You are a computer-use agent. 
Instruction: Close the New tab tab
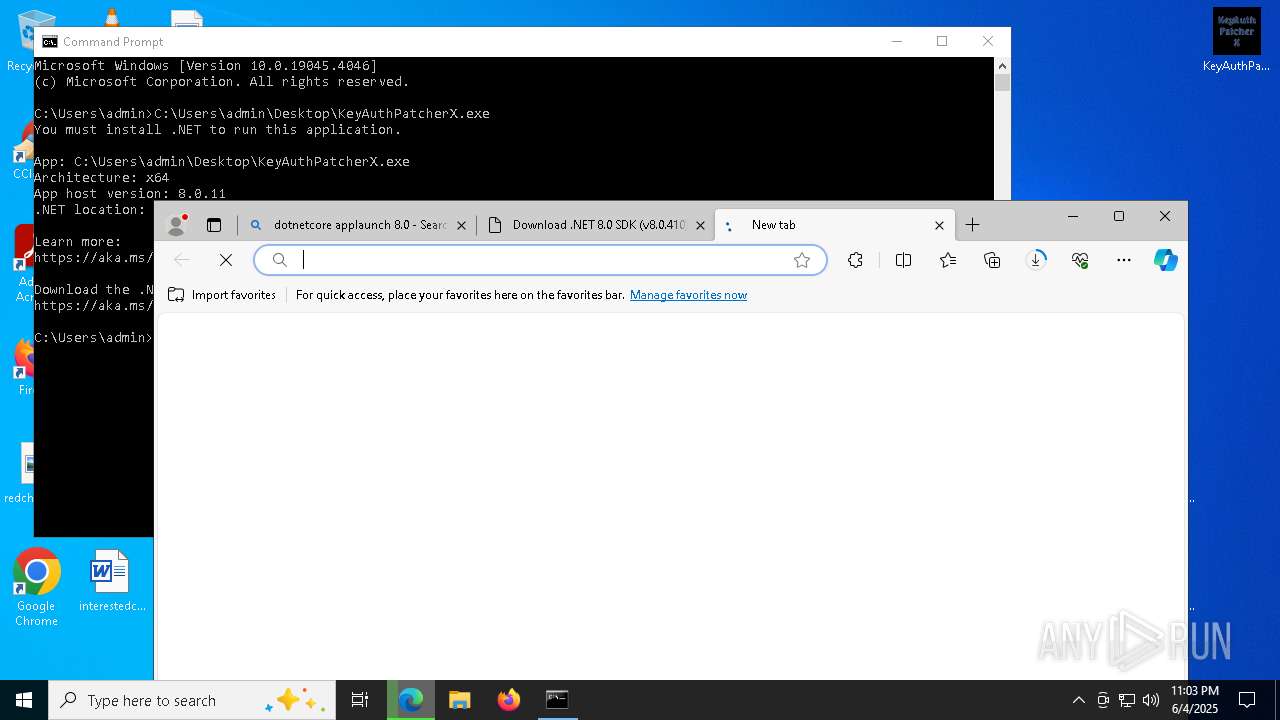tap(939, 226)
